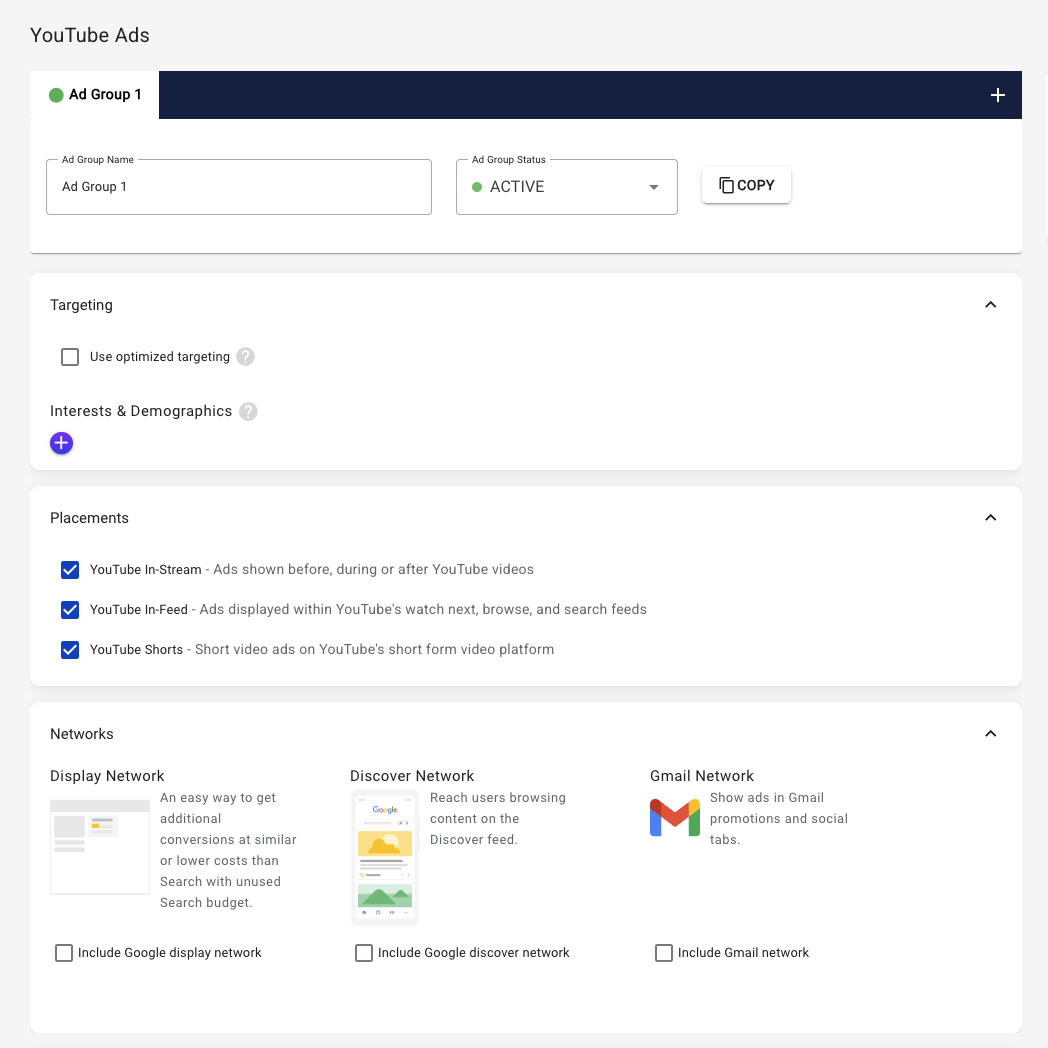
Task: Disable the YouTube Shorts placement
Action: pyautogui.click(x=70, y=650)
